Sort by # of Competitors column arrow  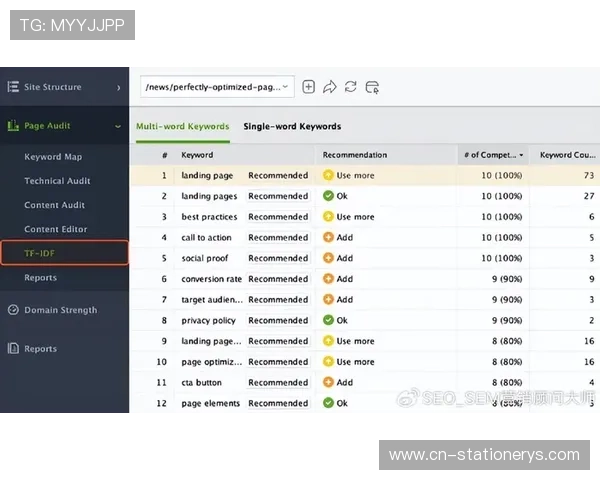click(x=521, y=156)
